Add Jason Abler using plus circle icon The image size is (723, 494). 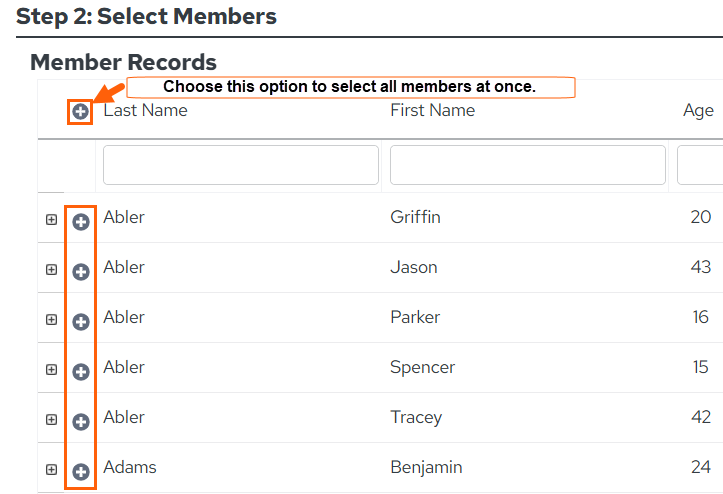point(81,272)
